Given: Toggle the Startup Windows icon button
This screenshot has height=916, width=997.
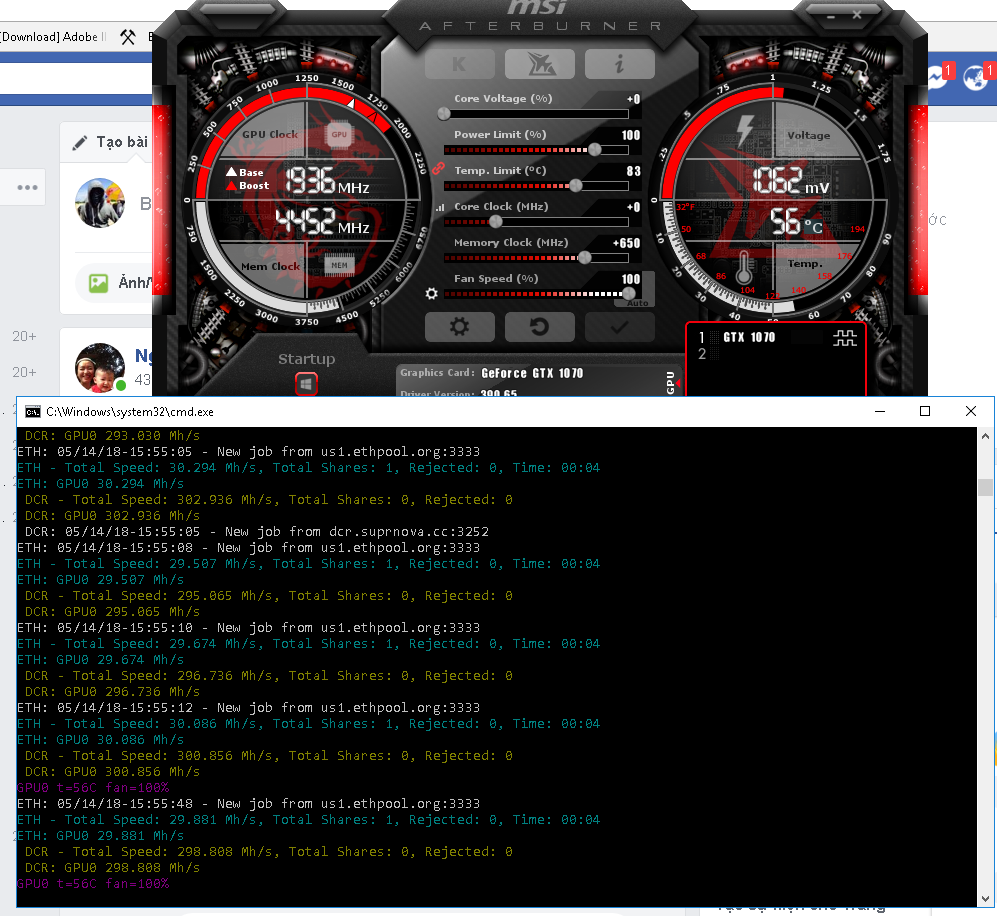Looking at the screenshot, I should pyautogui.click(x=306, y=384).
